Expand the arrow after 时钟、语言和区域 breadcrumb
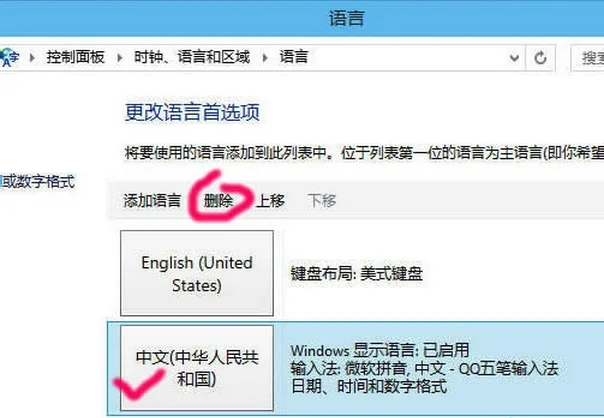Screen dimensions: 604x418 click(x=265, y=58)
